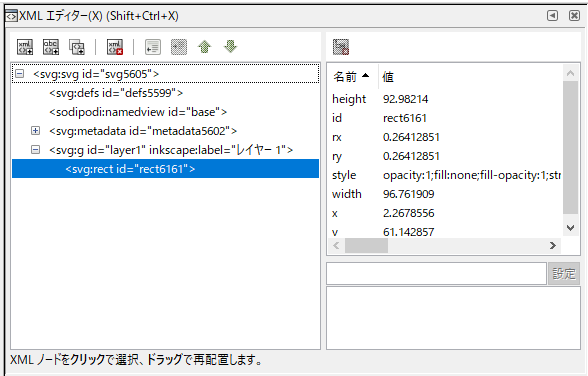Image resolution: width=588 pixels, height=376 pixels.
Task: Select the height attribute name
Action: click(349, 99)
